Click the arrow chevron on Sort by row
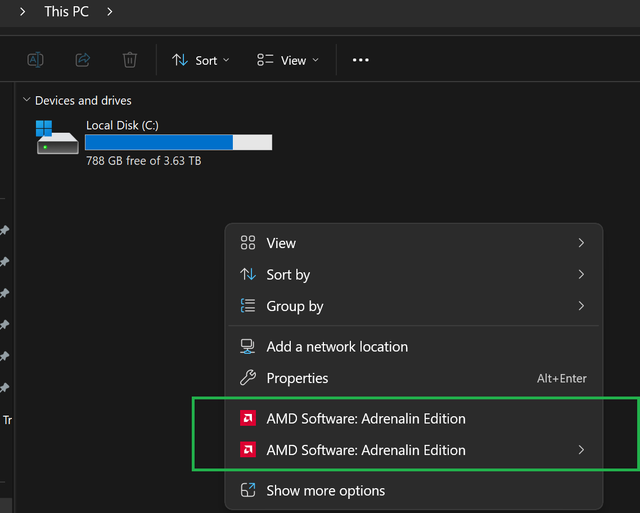Screen dimensions: 640x513 pyautogui.click(x=581, y=274)
